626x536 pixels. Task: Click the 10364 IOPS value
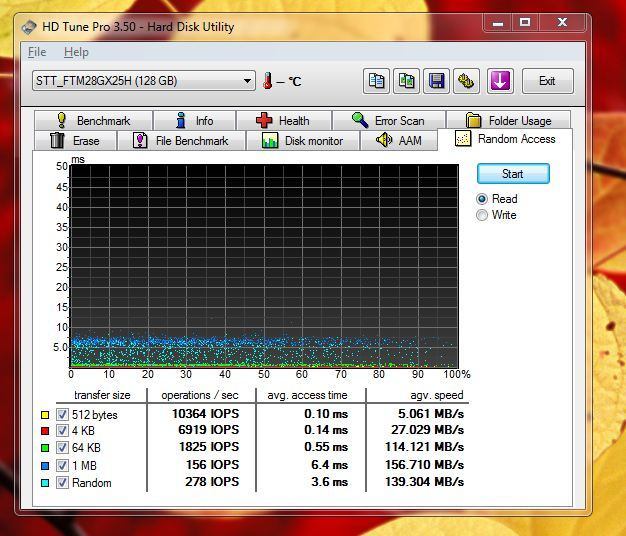pyautogui.click(x=206, y=414)
